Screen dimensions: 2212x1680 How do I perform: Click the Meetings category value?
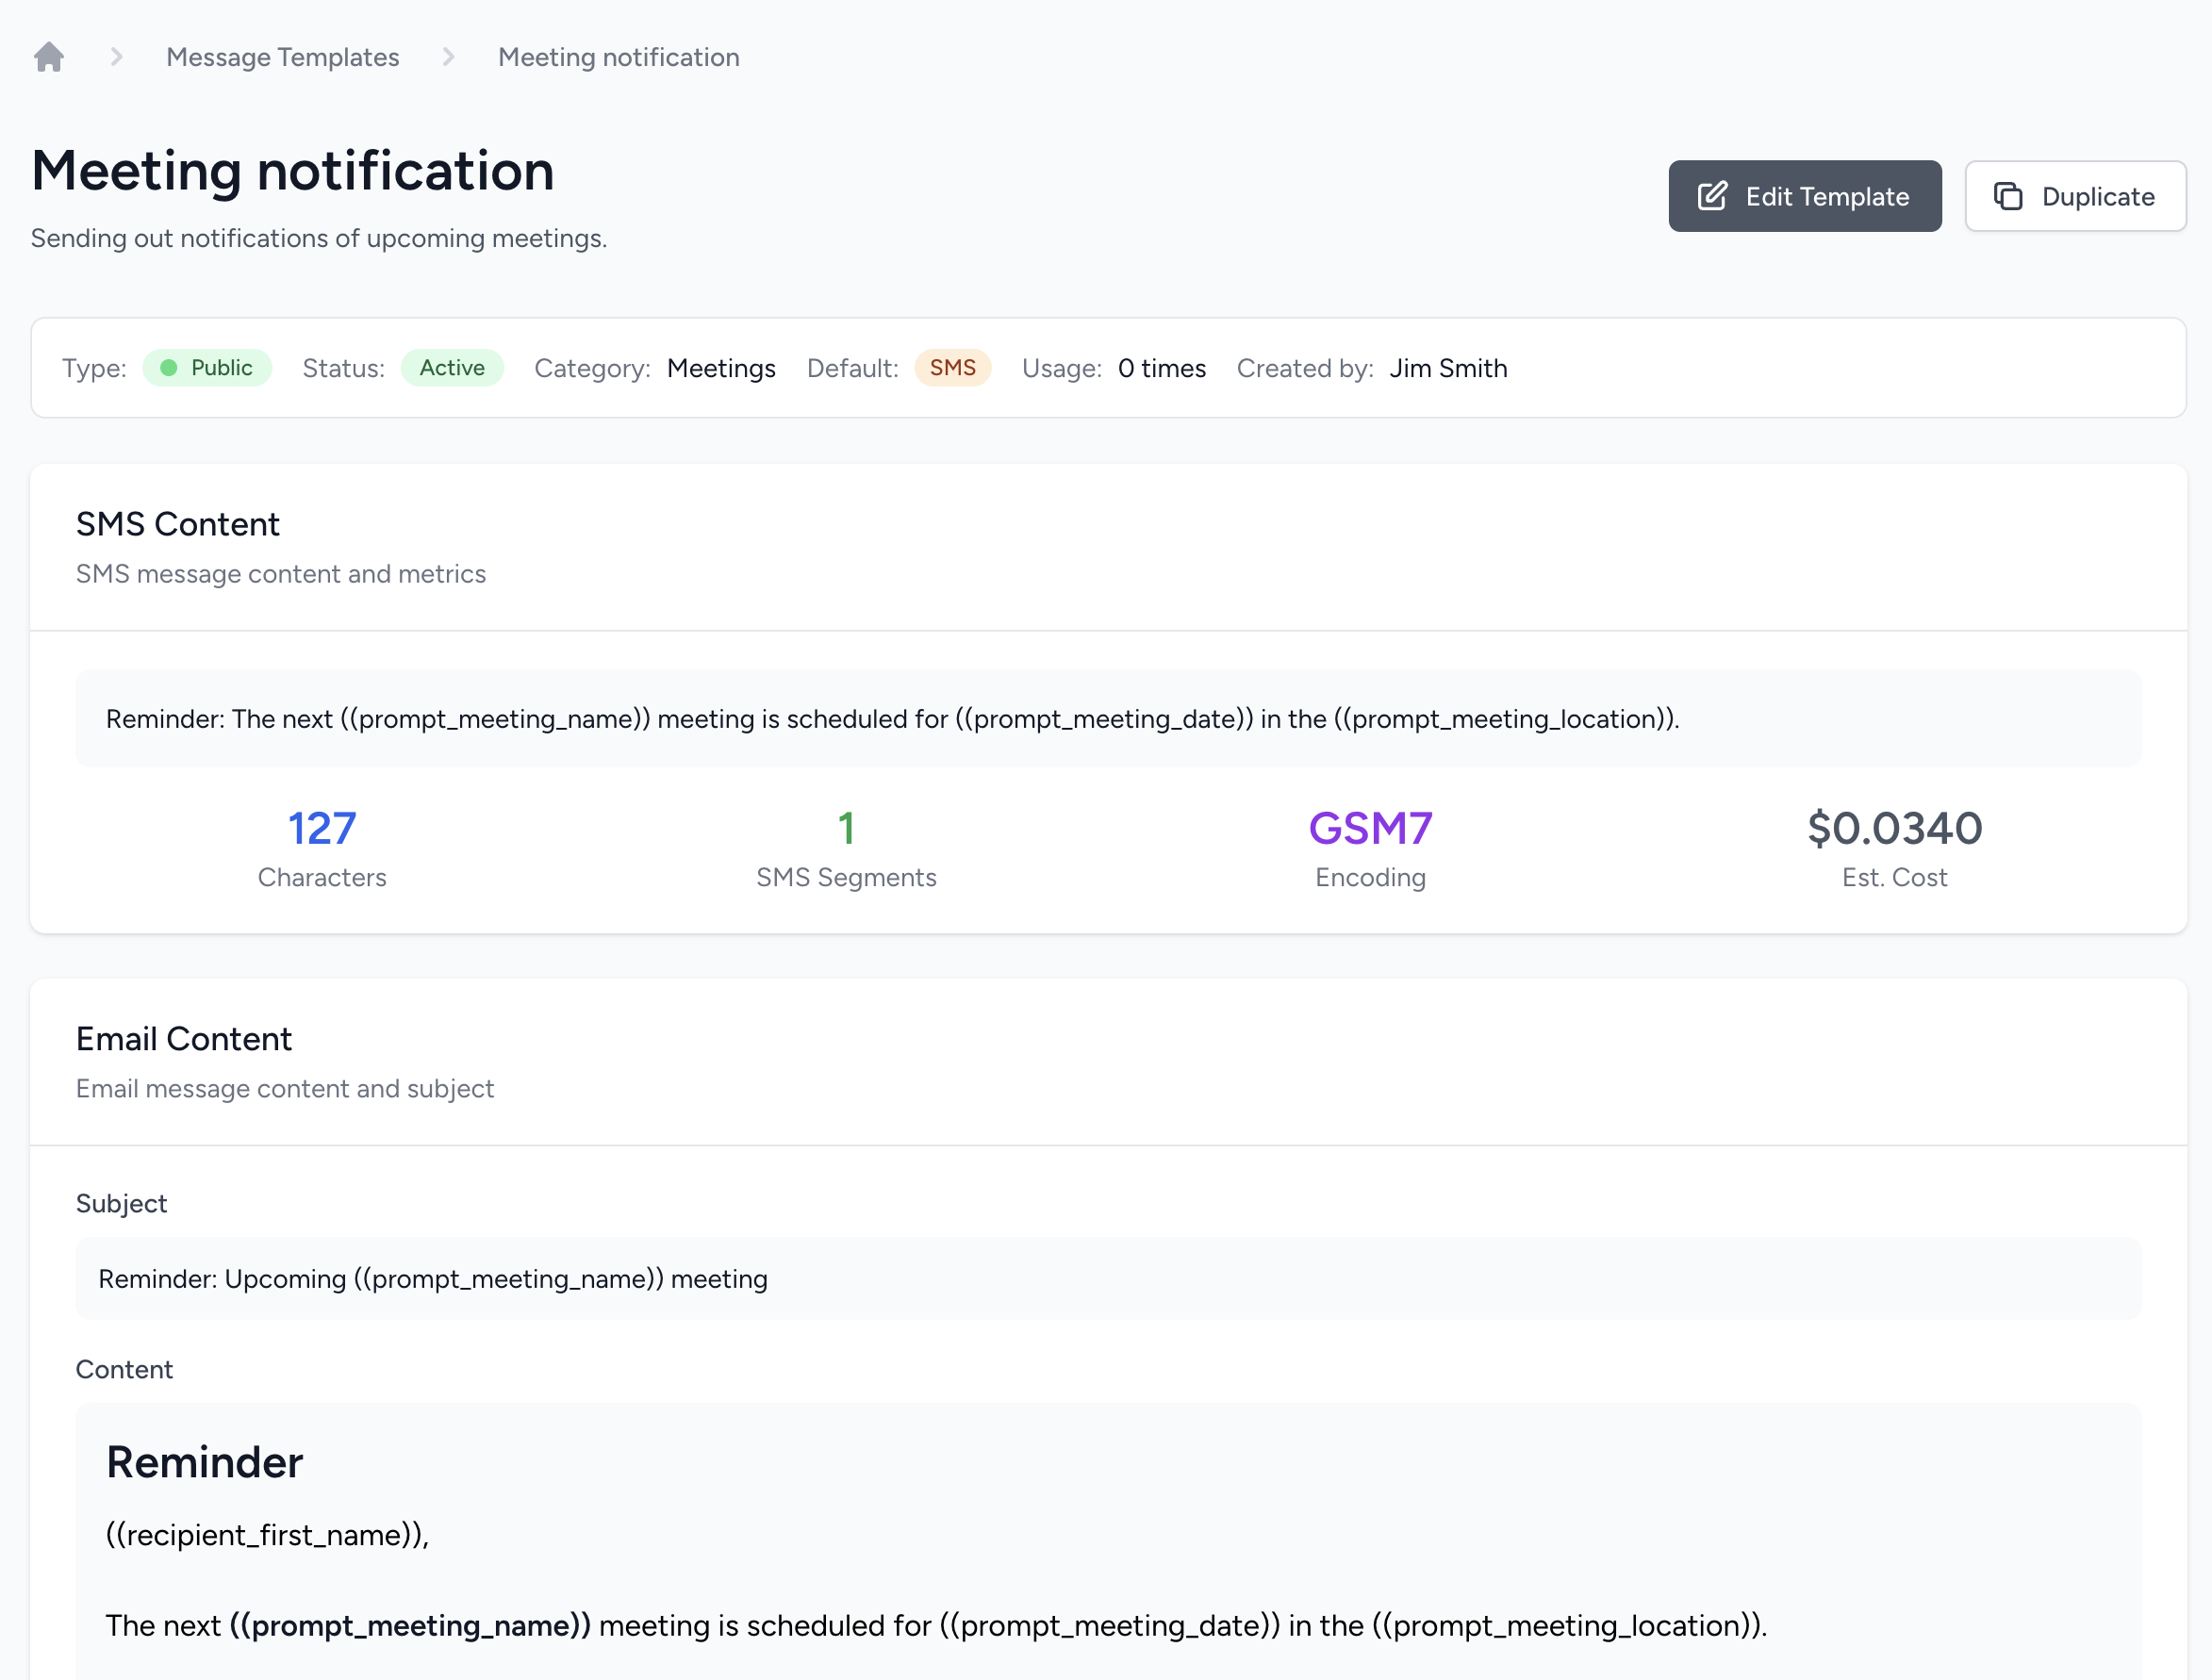[720, 368]
